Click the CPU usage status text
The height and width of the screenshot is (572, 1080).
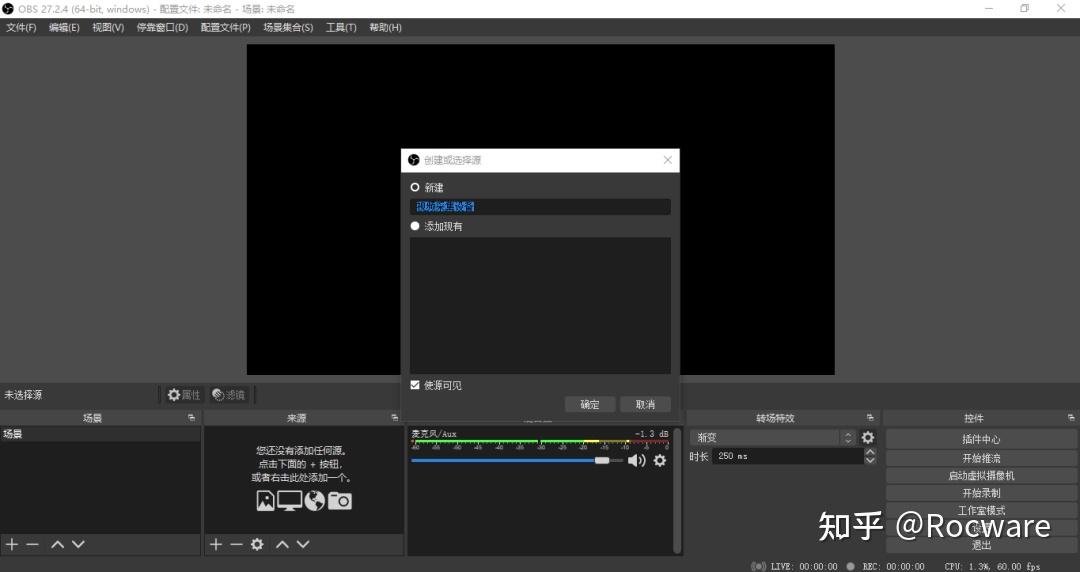coord(992,566)
